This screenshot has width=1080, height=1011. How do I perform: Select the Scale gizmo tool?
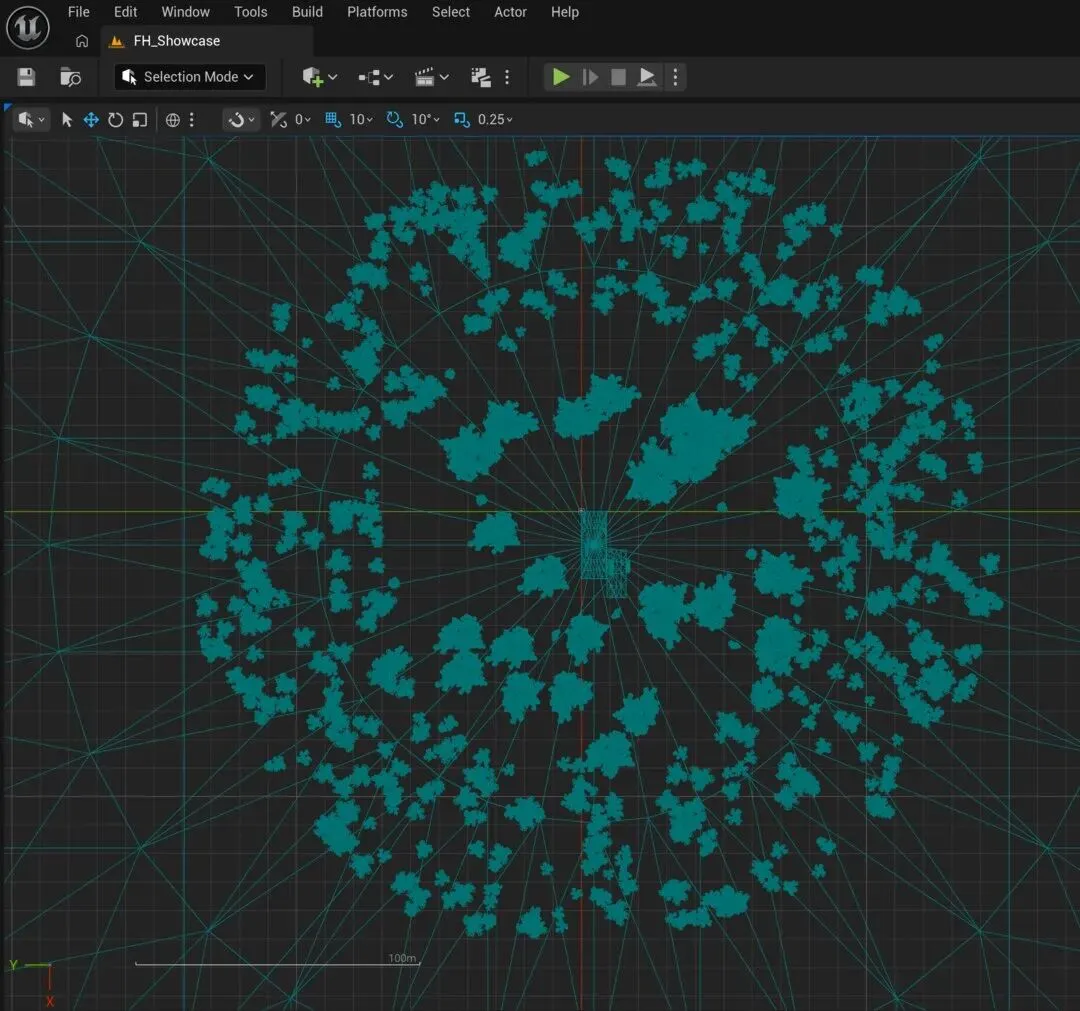tap(140, 120)
